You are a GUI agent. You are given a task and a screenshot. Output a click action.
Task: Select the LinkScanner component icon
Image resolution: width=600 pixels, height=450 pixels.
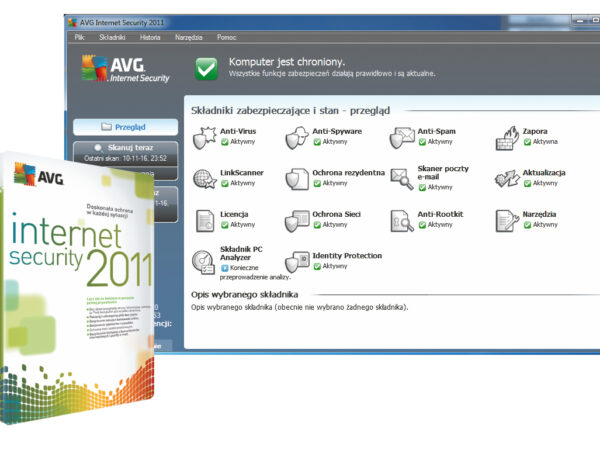click(205, 178)
